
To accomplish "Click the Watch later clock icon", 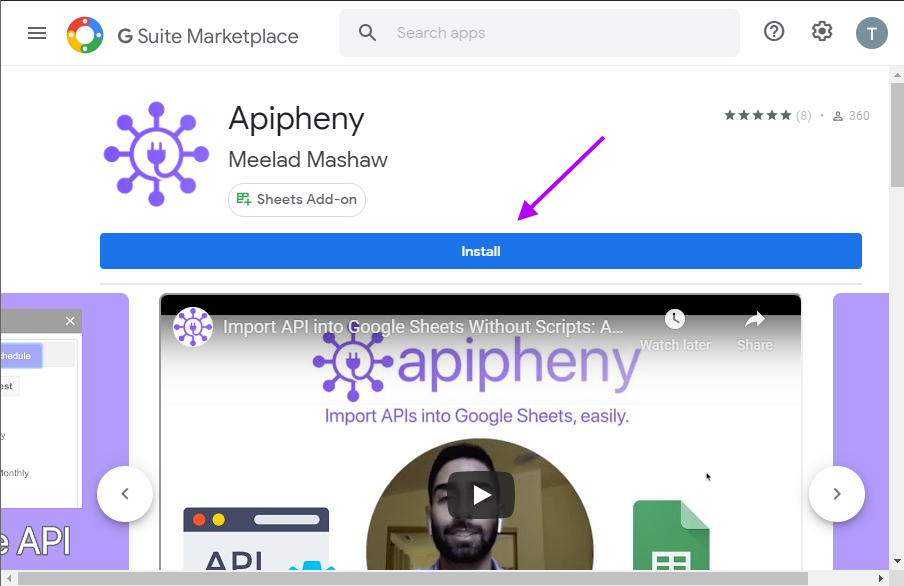I will (675, 319).
